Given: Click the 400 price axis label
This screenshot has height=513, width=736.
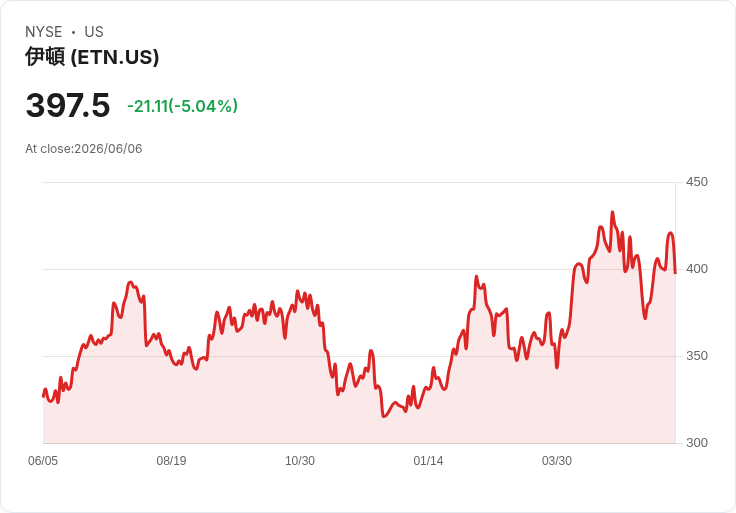Looking at the screenshot, I should (697, 269).
